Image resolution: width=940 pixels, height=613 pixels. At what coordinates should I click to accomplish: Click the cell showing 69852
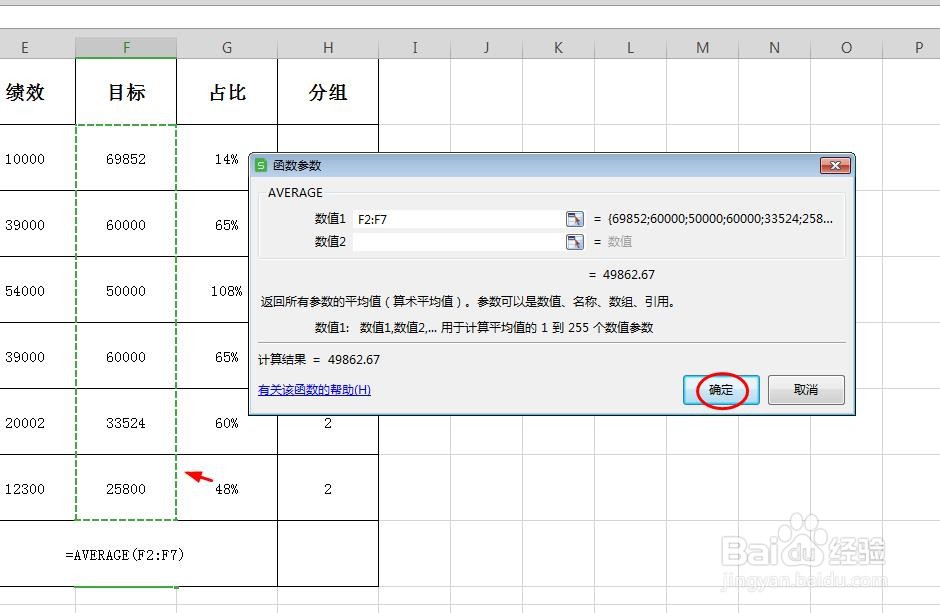coord(126,159)
